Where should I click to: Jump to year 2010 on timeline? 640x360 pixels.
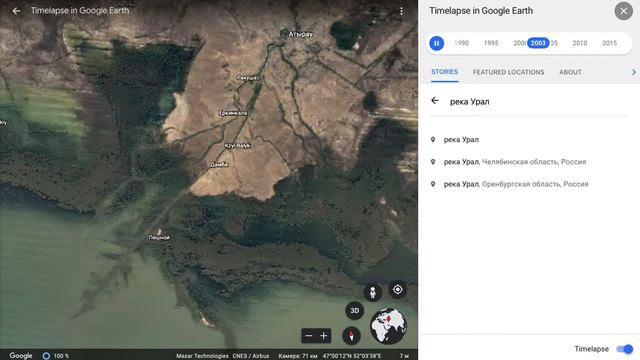(580, 43)
